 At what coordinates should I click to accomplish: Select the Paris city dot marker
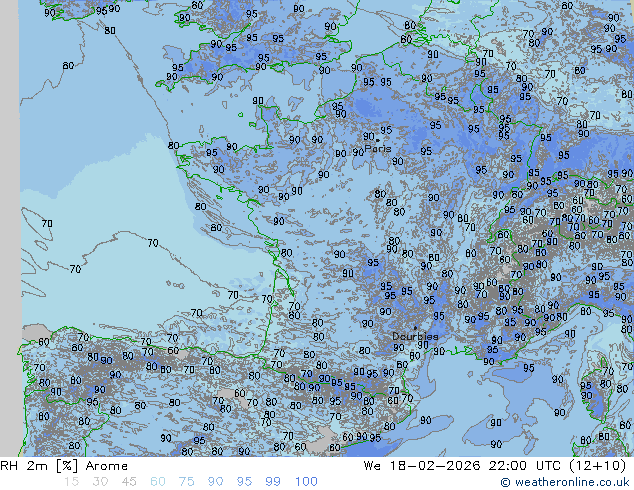point(378,139)
